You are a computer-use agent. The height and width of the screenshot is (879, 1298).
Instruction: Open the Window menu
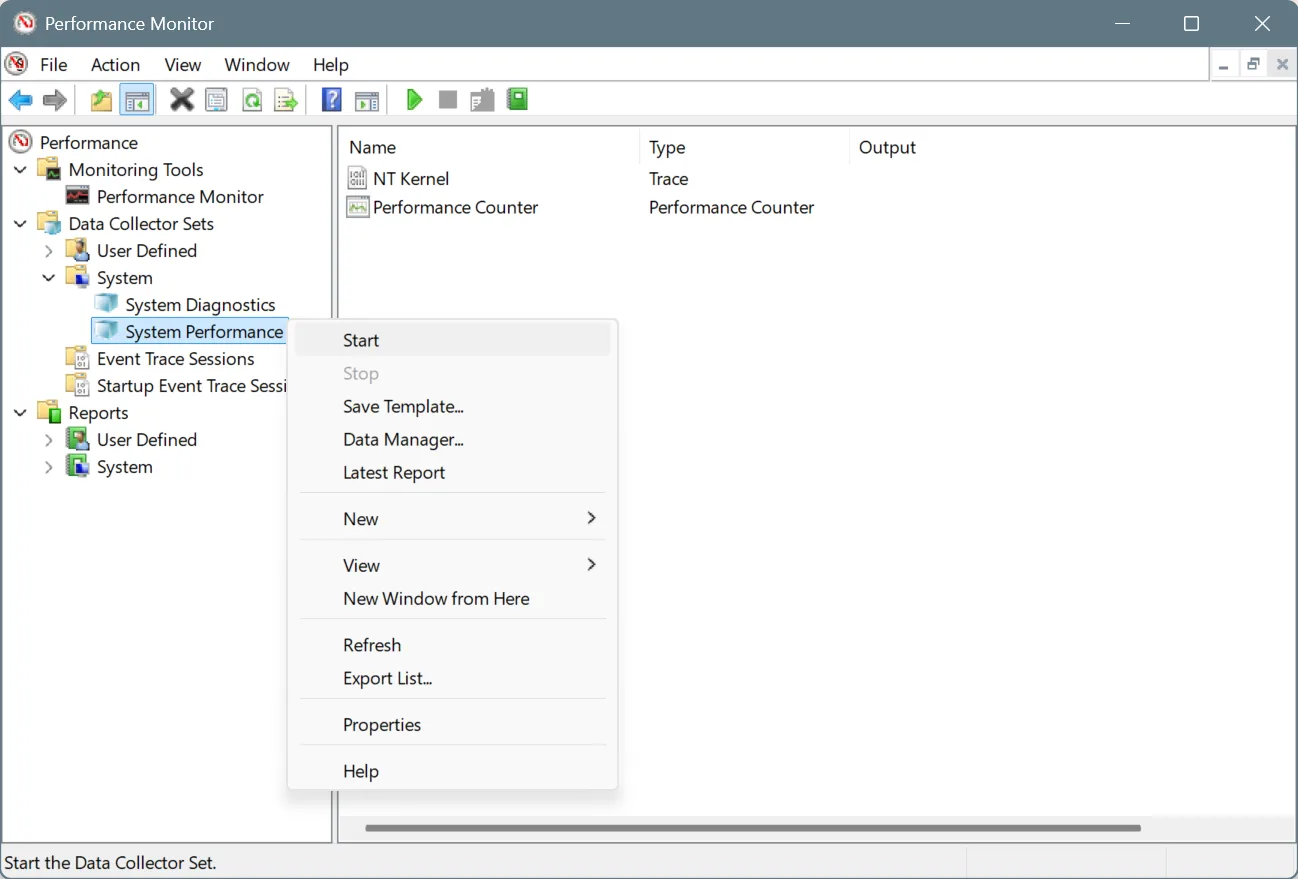(257, 64)
